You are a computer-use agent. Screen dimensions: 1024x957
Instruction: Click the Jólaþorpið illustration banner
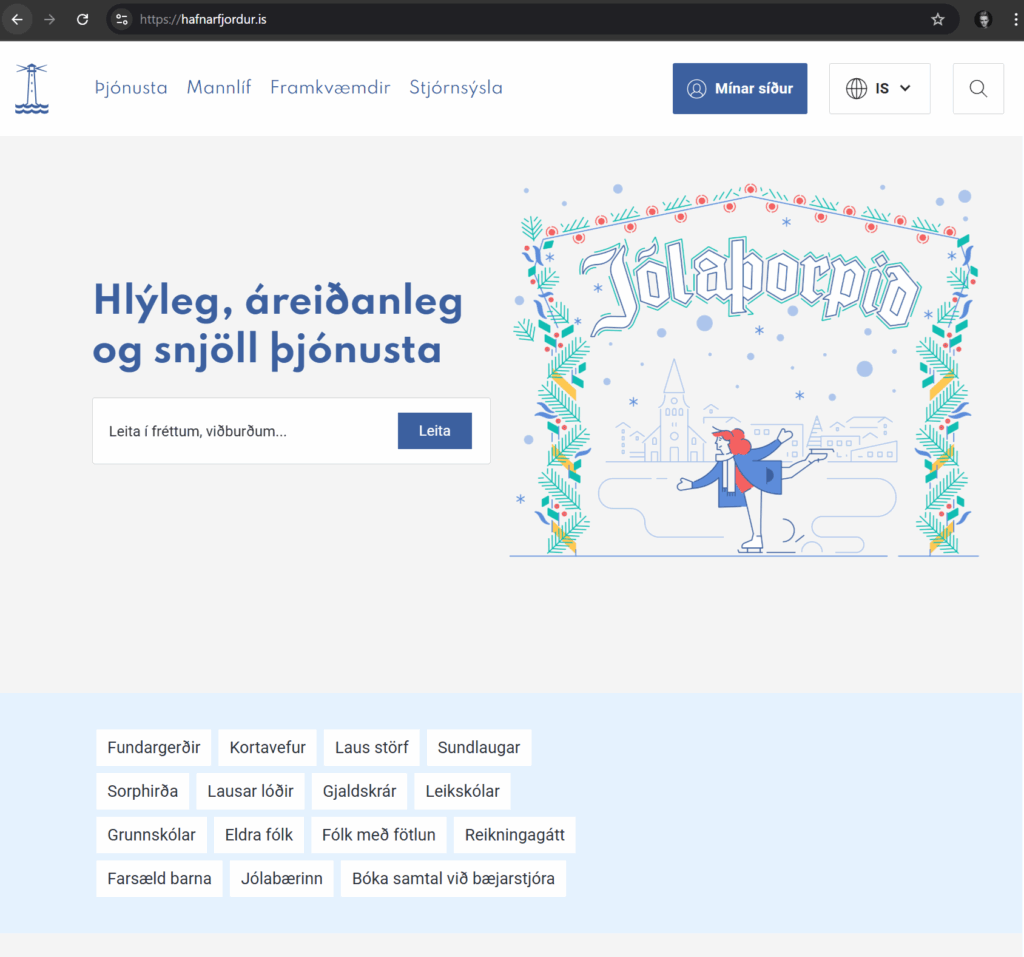[x=744, y=370]
